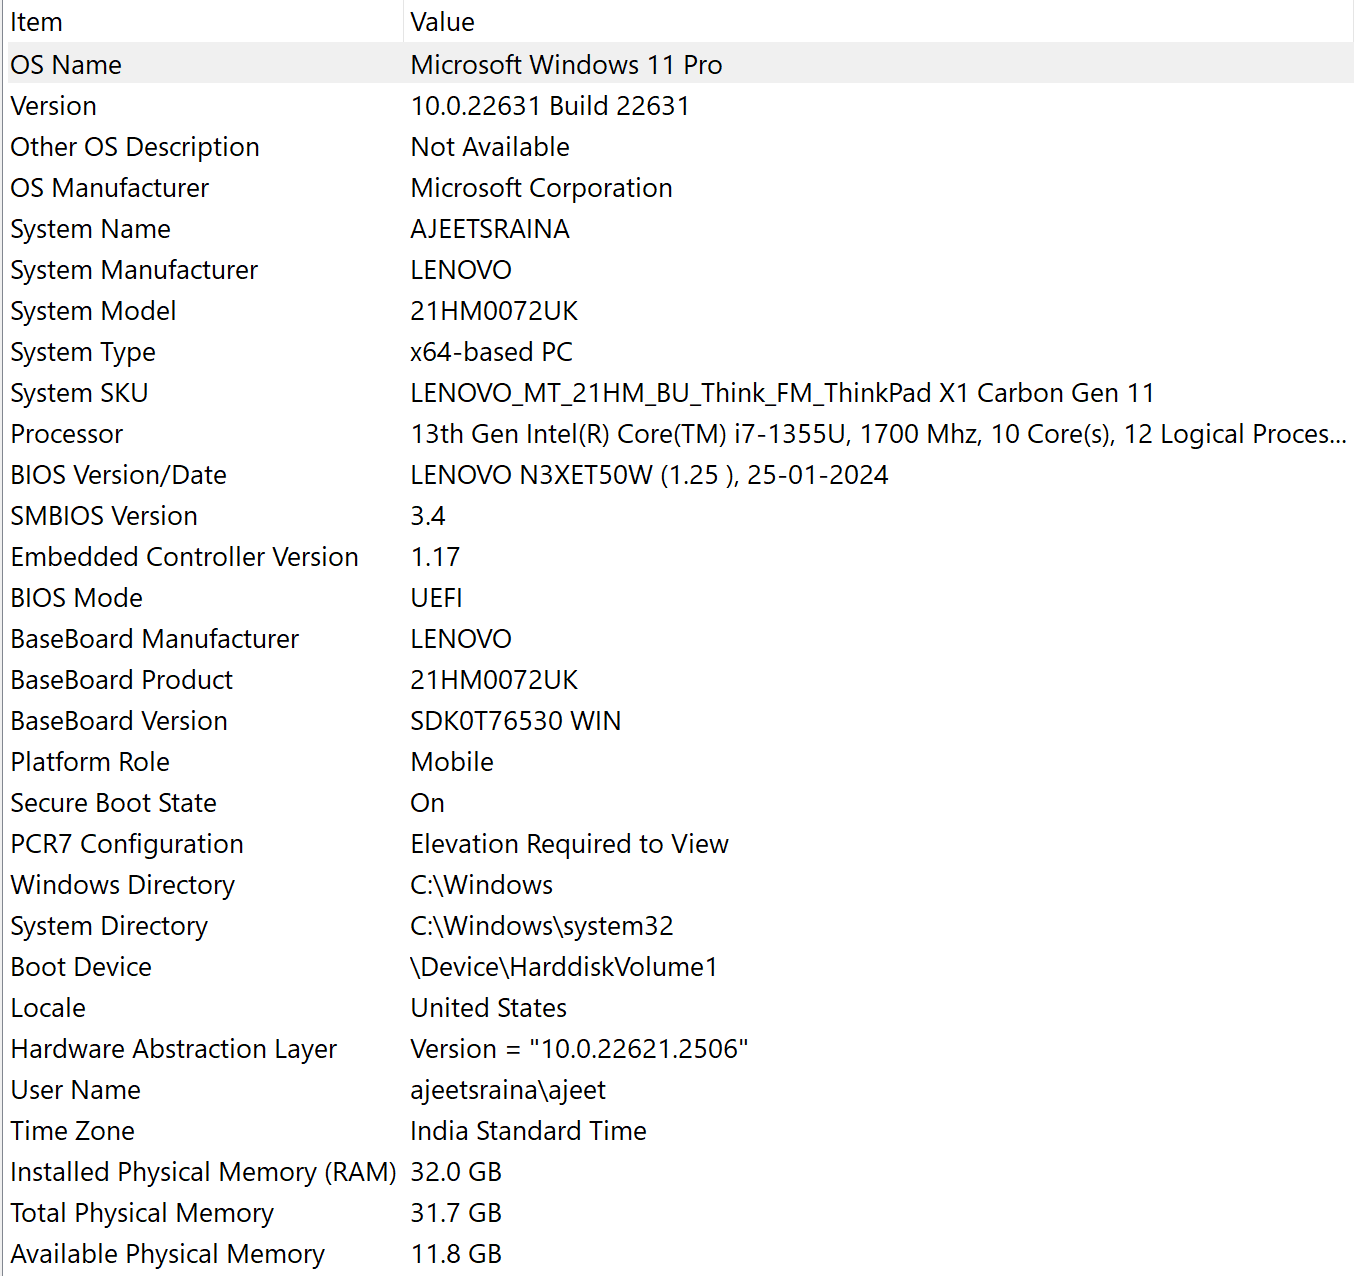Click United States value
Screen dimensions: 1370x1276
[x=489, y=1008]
